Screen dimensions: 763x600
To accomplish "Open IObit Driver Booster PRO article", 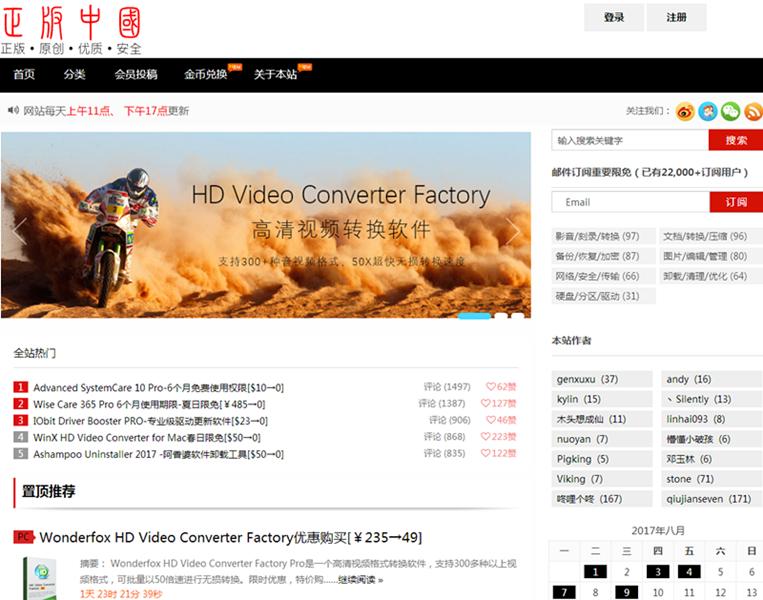I will (150, 421).
